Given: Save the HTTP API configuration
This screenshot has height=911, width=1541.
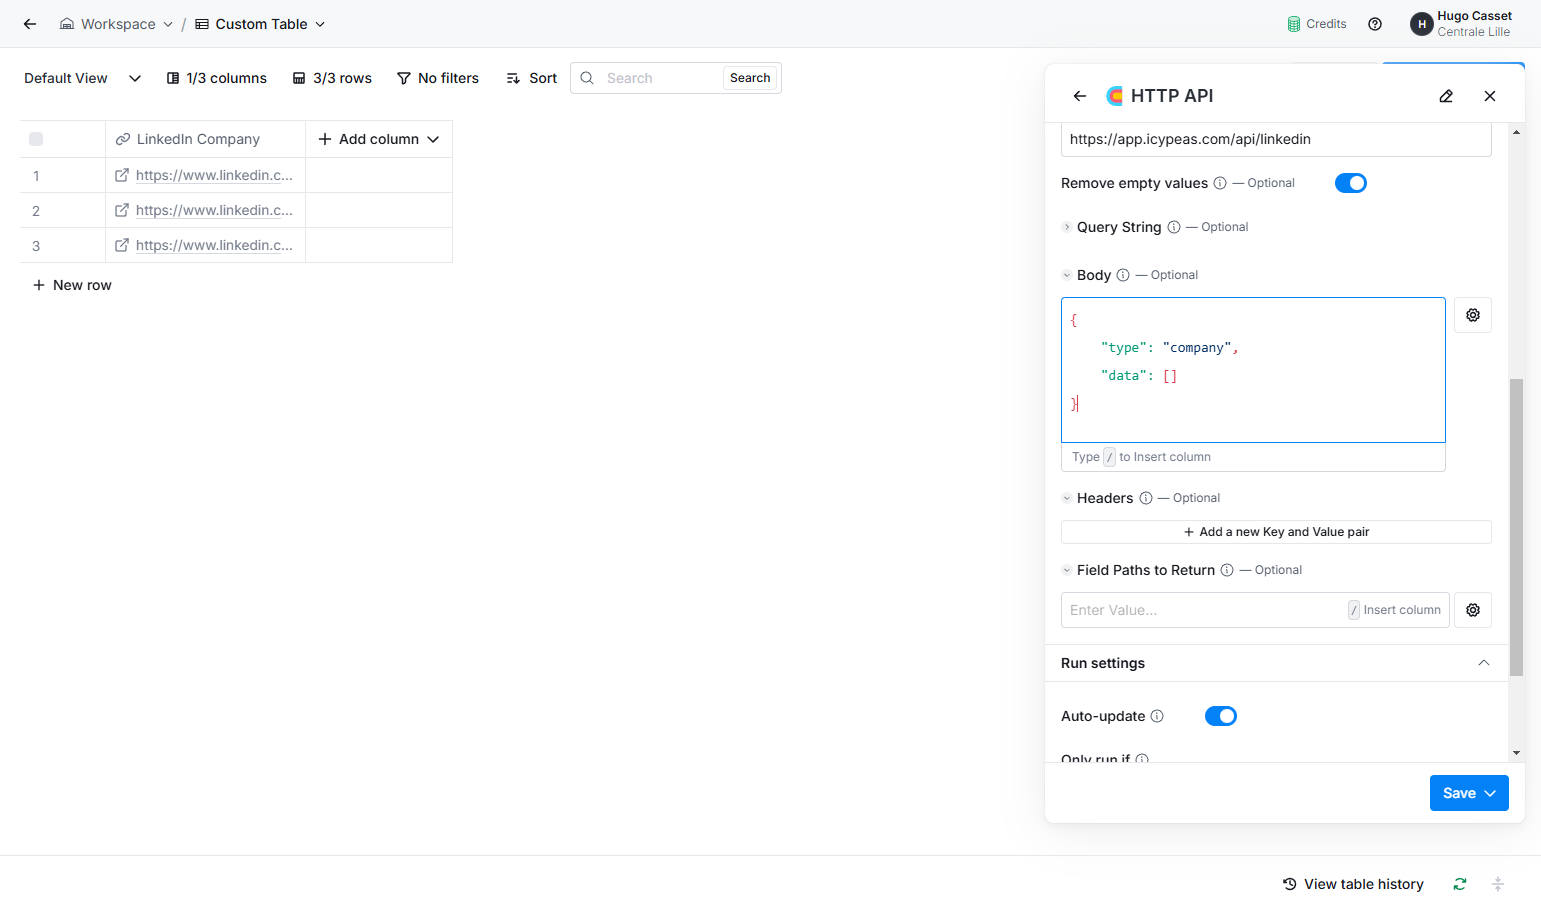Looking at the screenshot, I should point(1469,793).
